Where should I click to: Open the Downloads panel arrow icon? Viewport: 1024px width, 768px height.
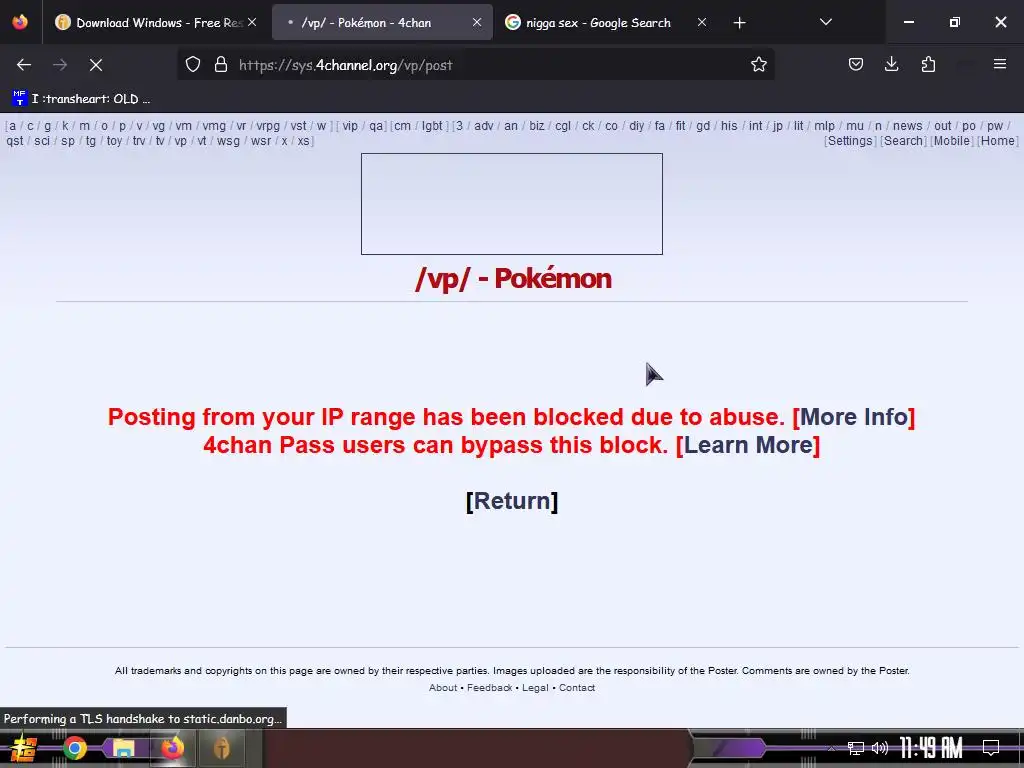point(891,65)
